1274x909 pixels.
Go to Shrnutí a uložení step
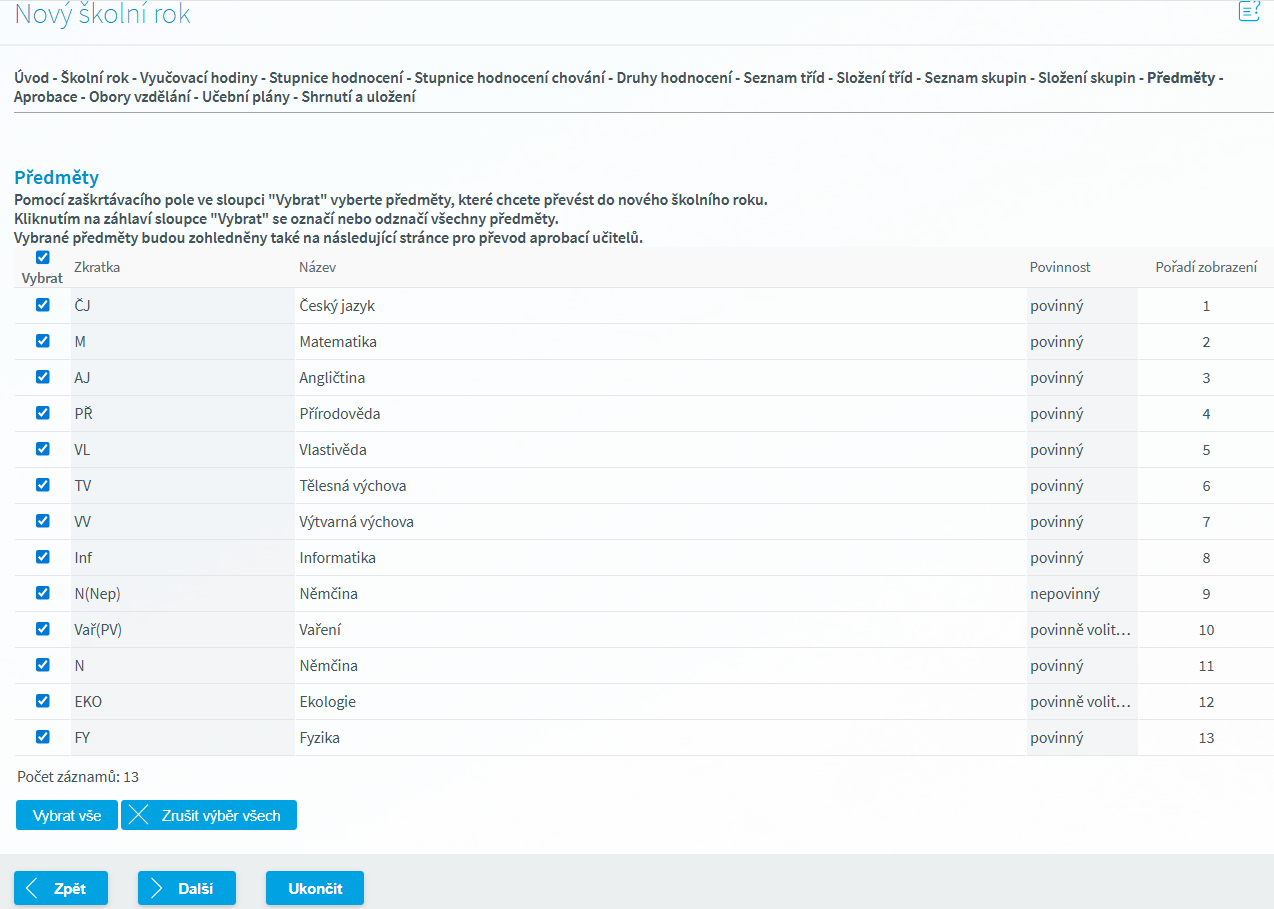359,97
